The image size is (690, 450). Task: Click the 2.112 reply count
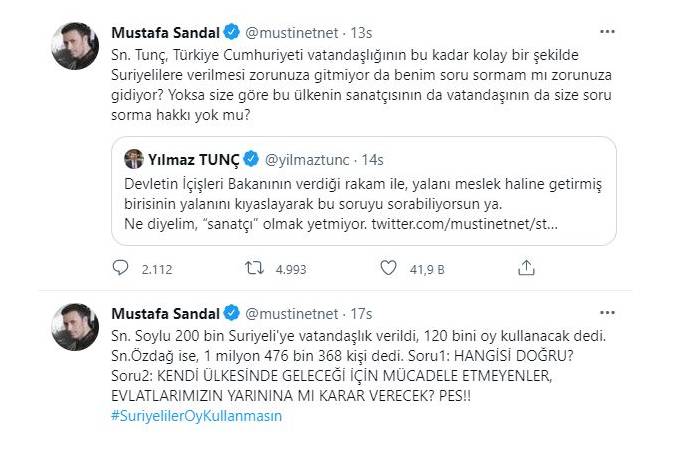158,267
